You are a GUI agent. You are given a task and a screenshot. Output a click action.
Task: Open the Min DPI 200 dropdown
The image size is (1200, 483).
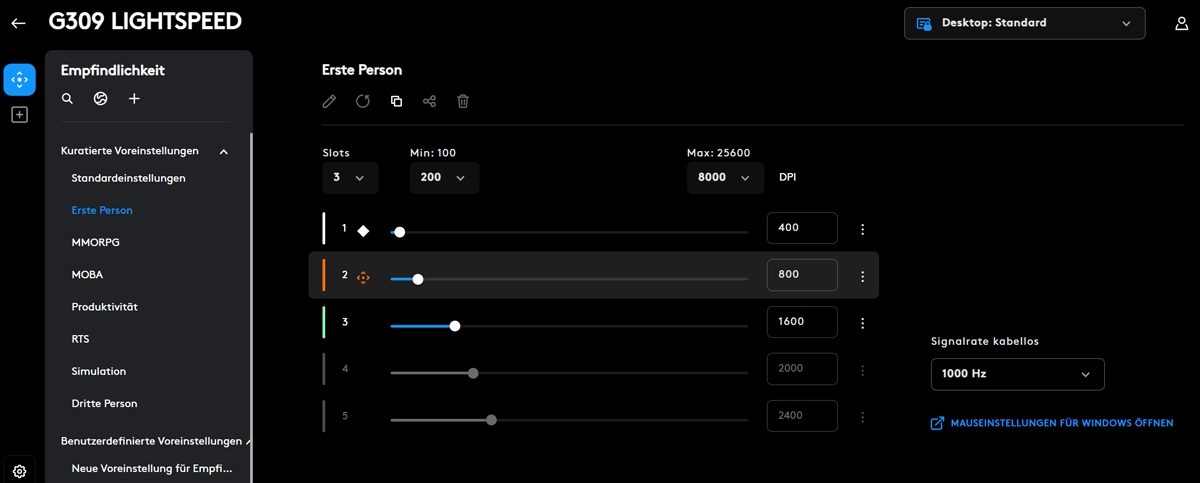tap(444, 177)
